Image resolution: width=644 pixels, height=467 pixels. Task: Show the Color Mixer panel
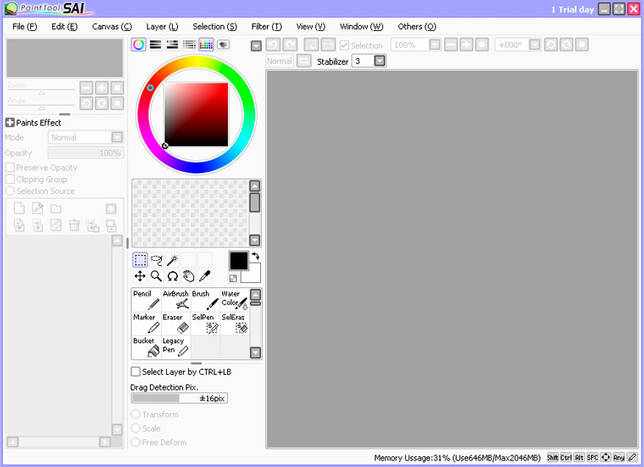(189, 44)
